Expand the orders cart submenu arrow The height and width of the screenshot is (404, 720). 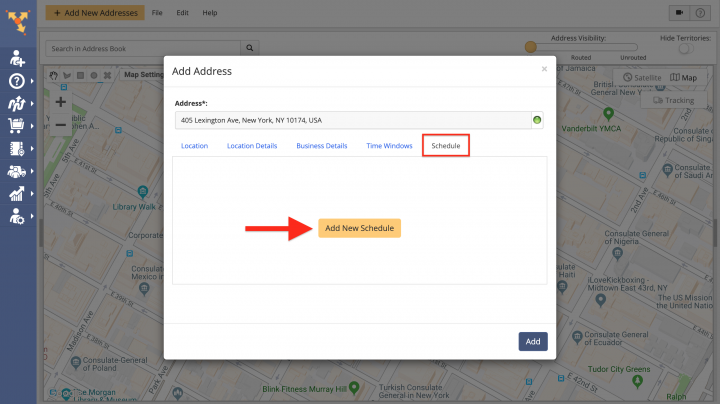point(32,126)
